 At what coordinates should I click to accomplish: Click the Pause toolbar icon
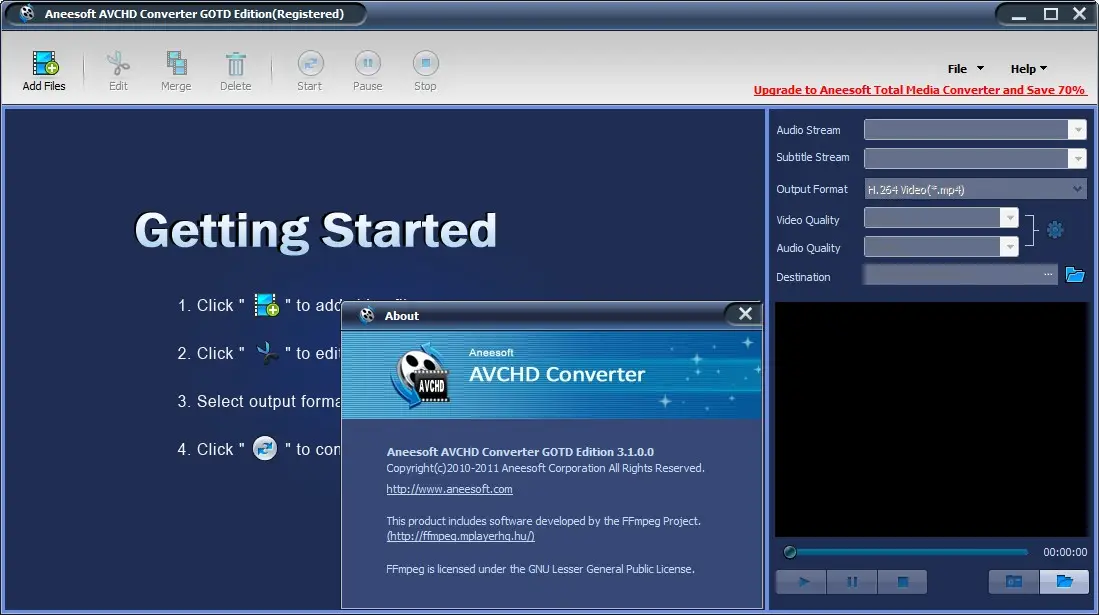click(367, 63)
